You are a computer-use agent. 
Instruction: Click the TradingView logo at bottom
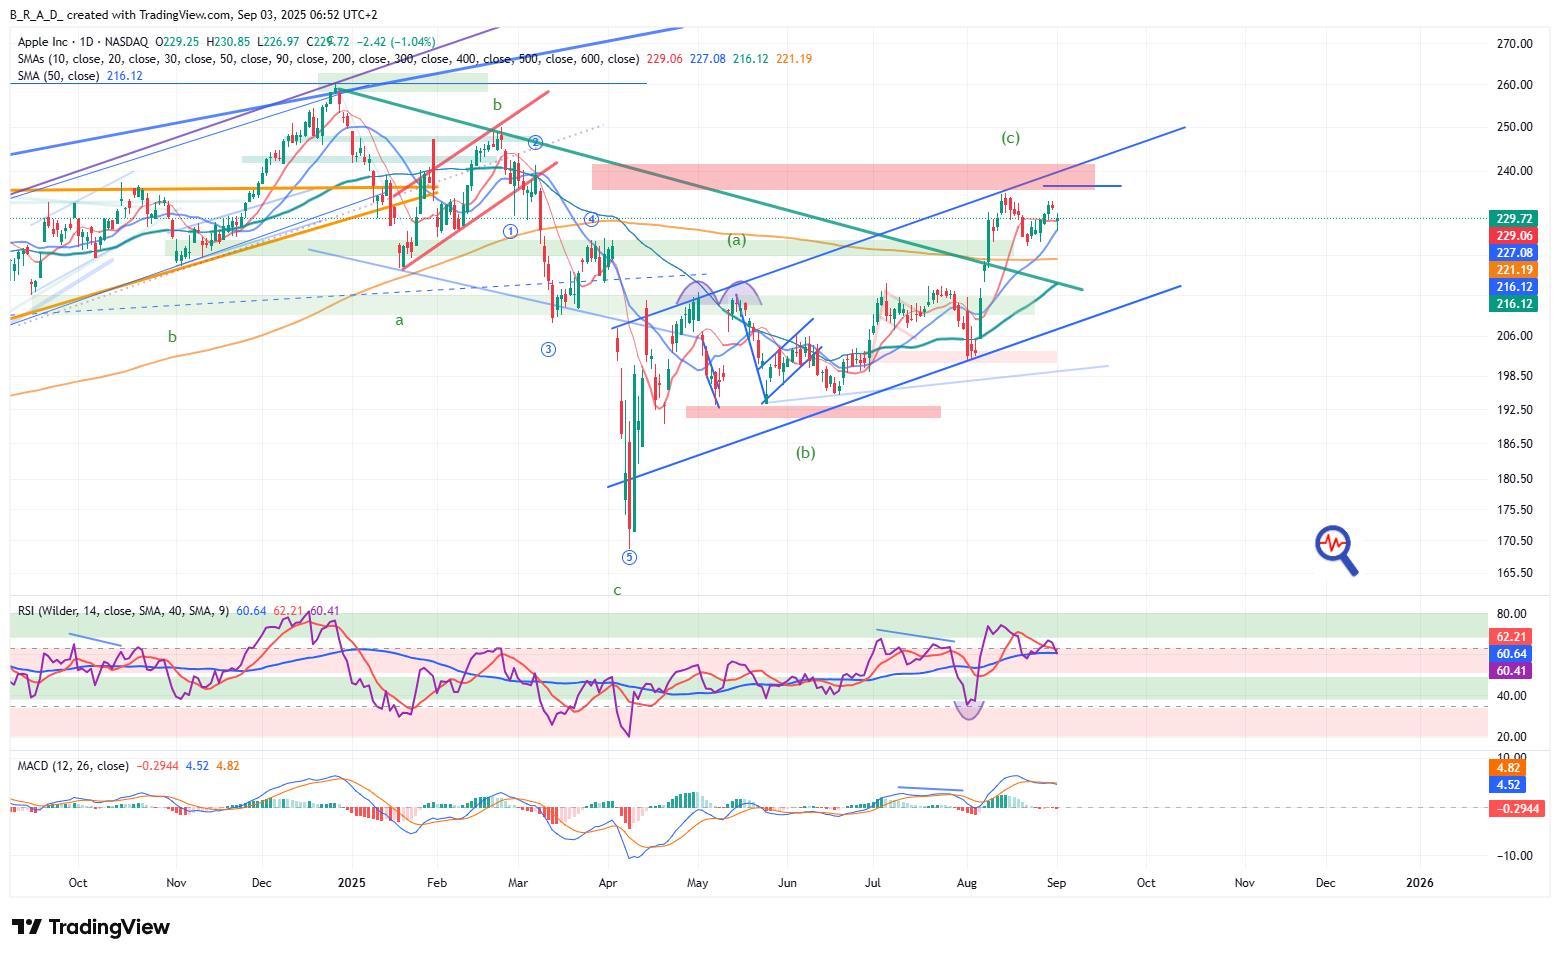pos(90,927)
